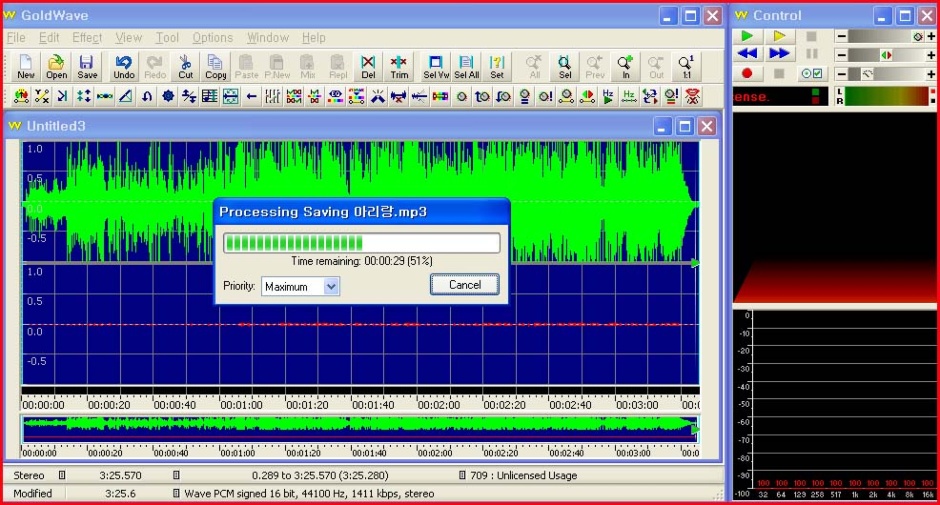
Task: Click the vertical faders Equalizer effect icon
Action: point(273,96)
